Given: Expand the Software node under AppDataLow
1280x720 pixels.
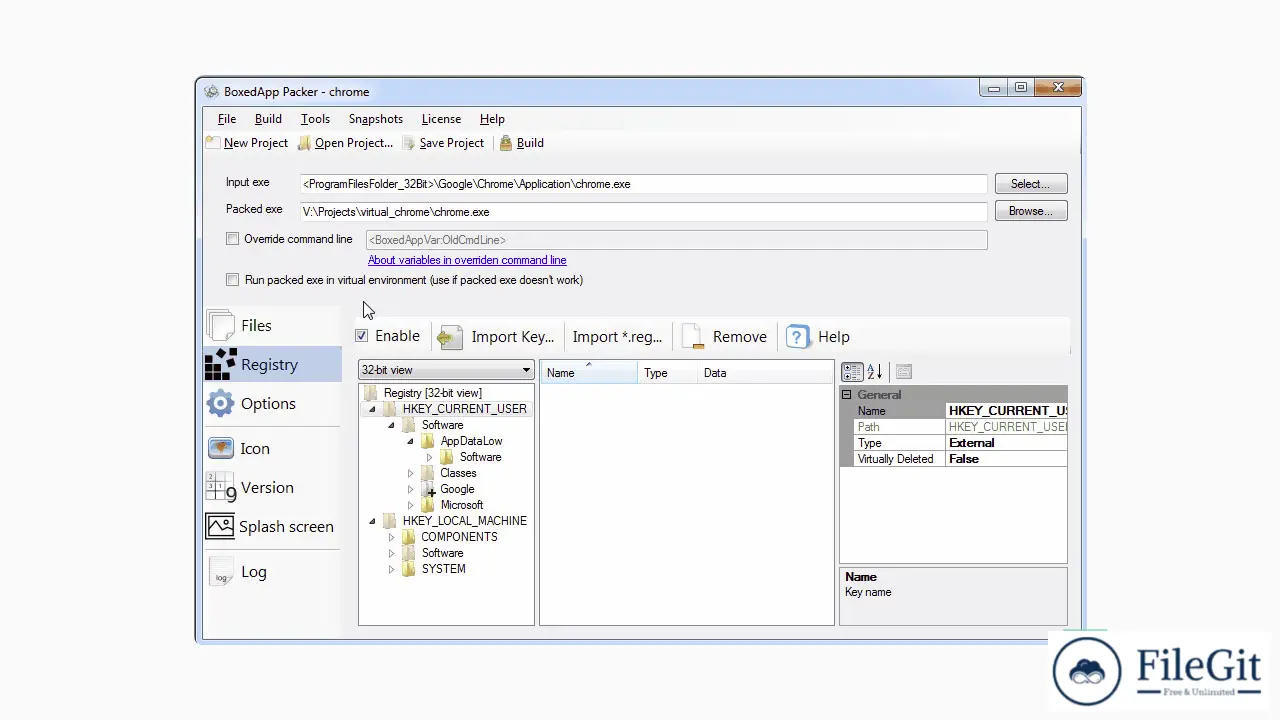Looking at the screenshot, I should pos(430,457).
